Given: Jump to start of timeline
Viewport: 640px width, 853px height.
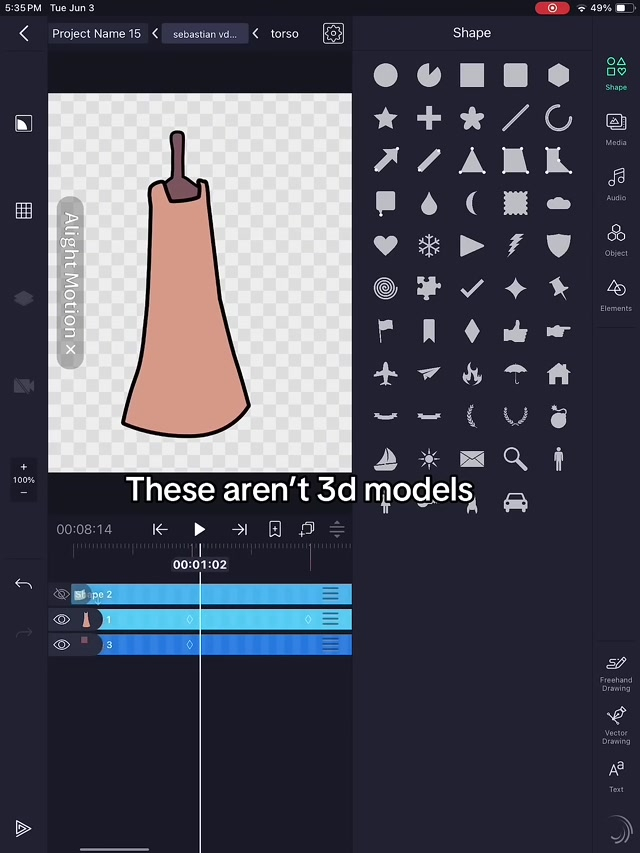Looking at the screenshot, I should (159, 529).
